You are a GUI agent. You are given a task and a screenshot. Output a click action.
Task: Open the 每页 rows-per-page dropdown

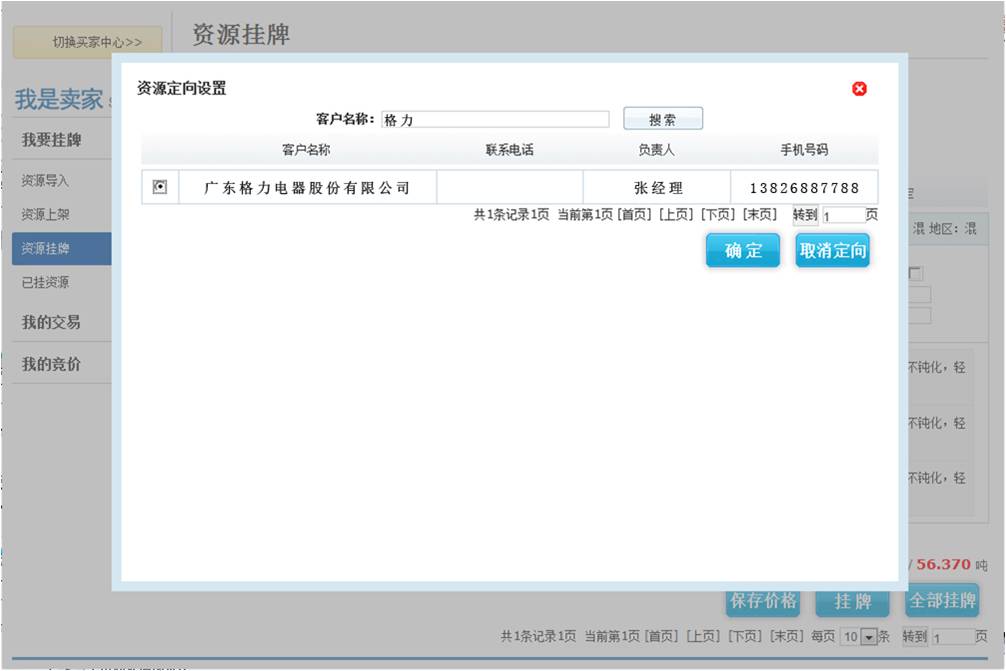[868, 637]
